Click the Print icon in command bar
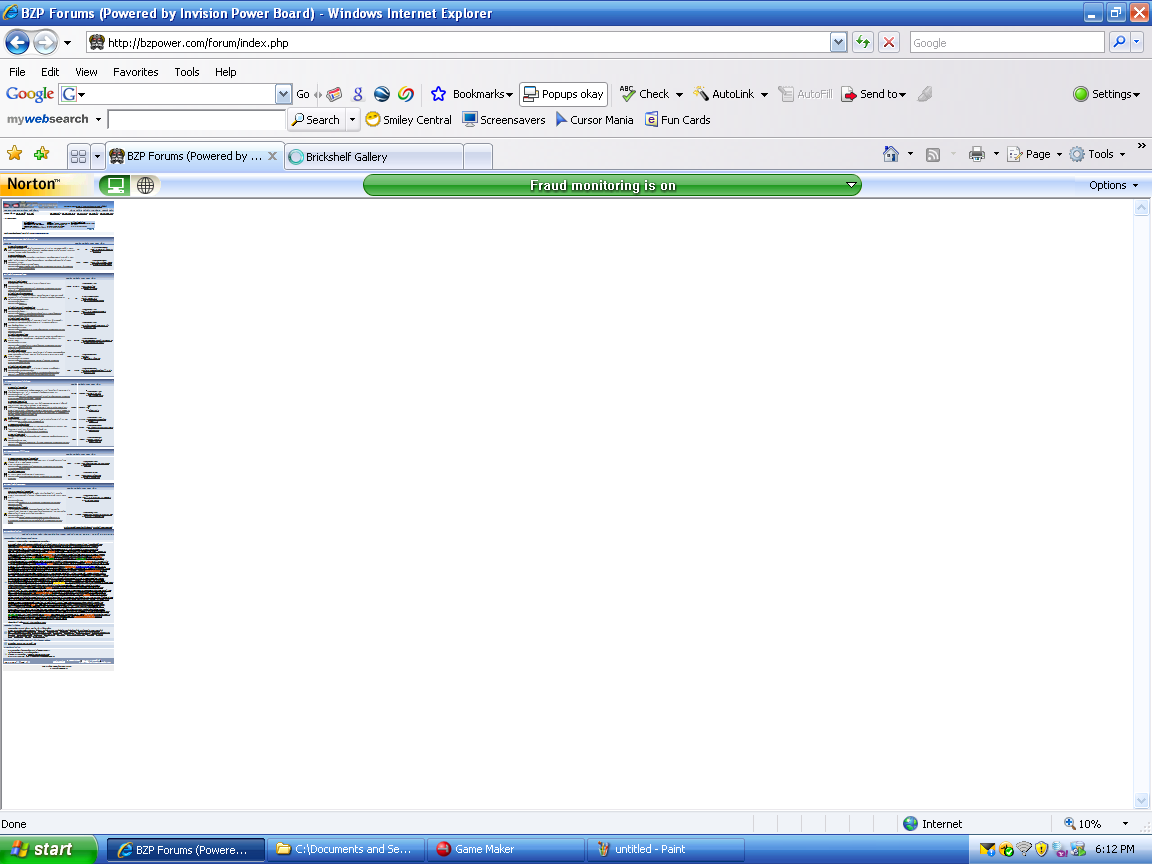Image resolution: width=1152 pixels, height=864 pixels. click(976, 154)
